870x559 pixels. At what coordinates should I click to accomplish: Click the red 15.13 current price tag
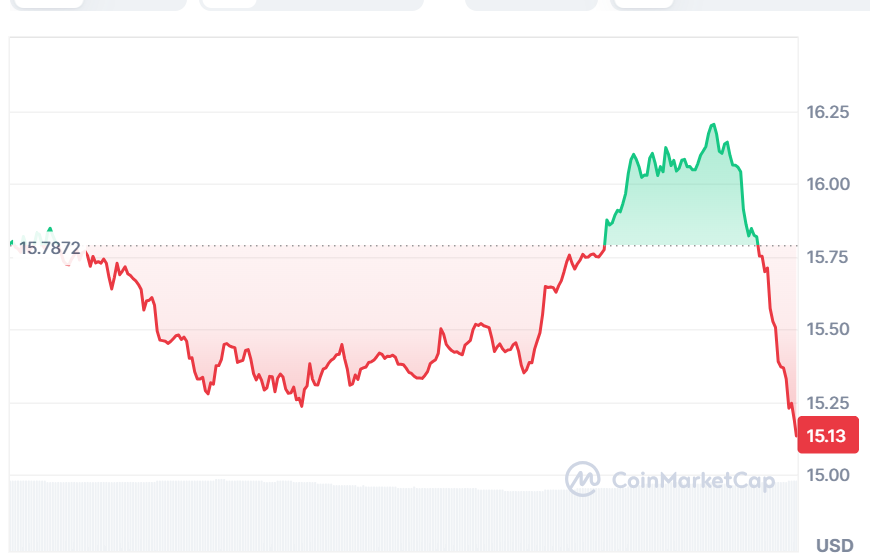tap(826, 436)
